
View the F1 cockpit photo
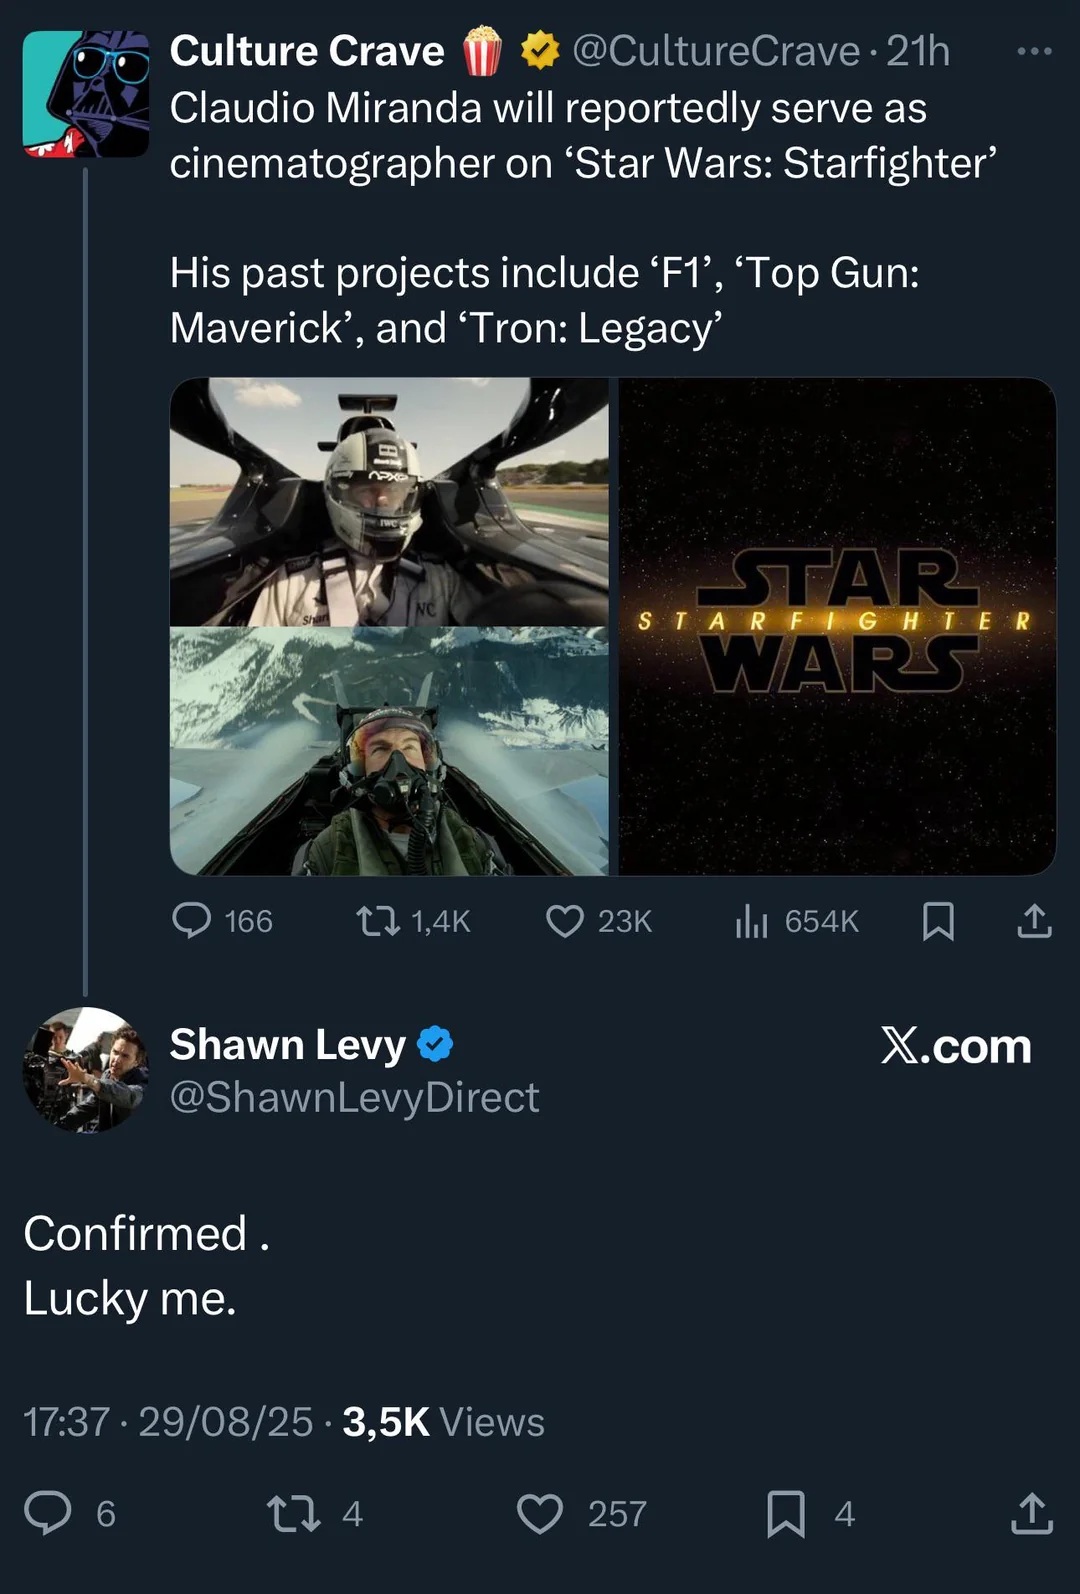pos(389,501)
